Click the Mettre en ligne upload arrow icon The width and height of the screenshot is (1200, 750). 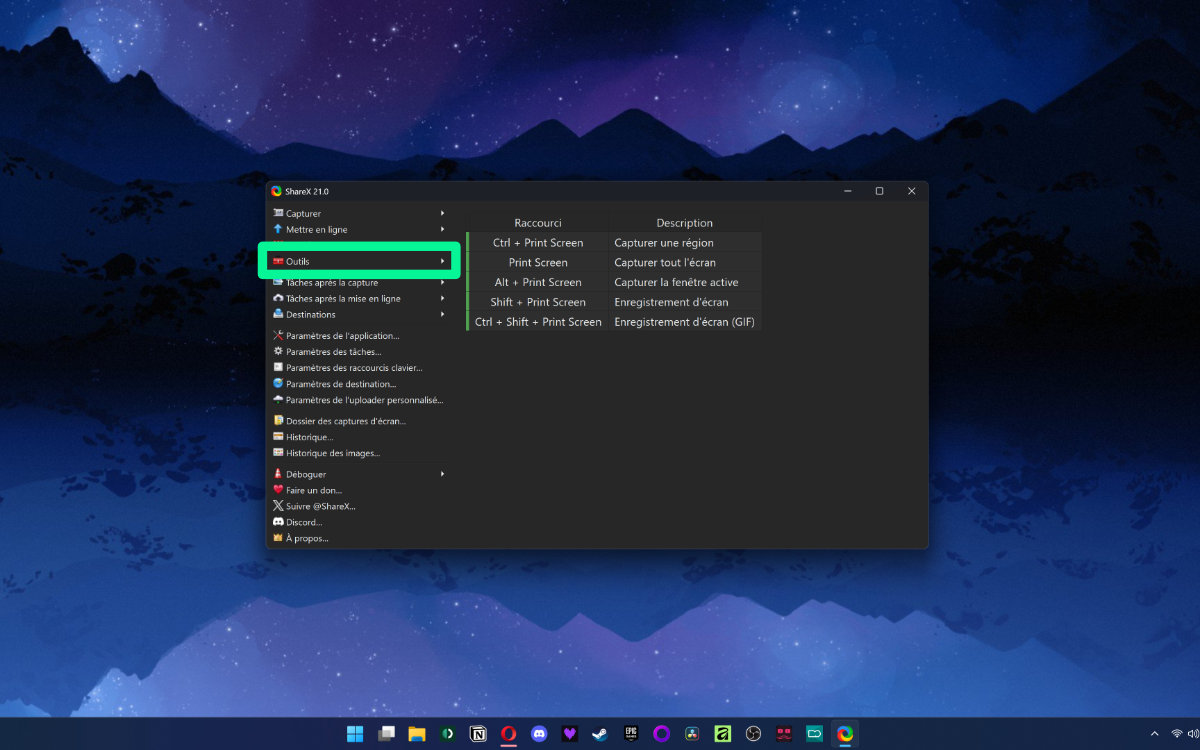[278, 229]
